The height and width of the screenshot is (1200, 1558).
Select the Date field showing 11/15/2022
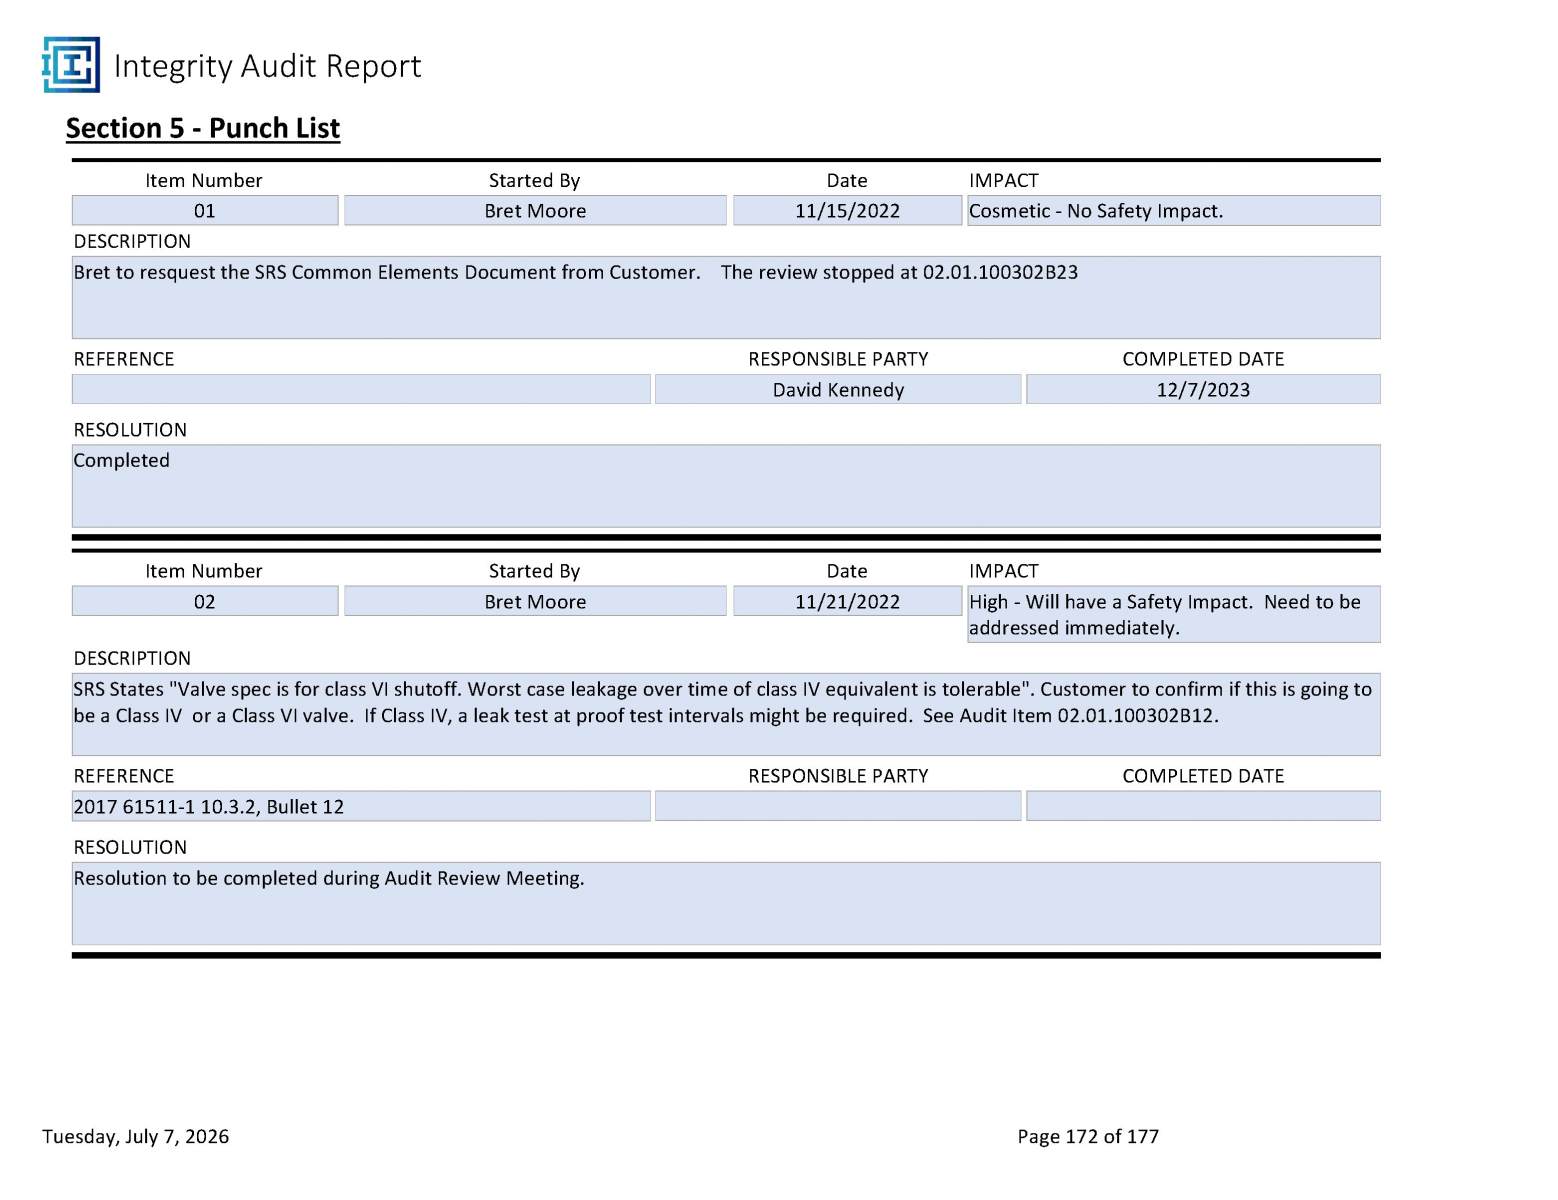[847, 211]
